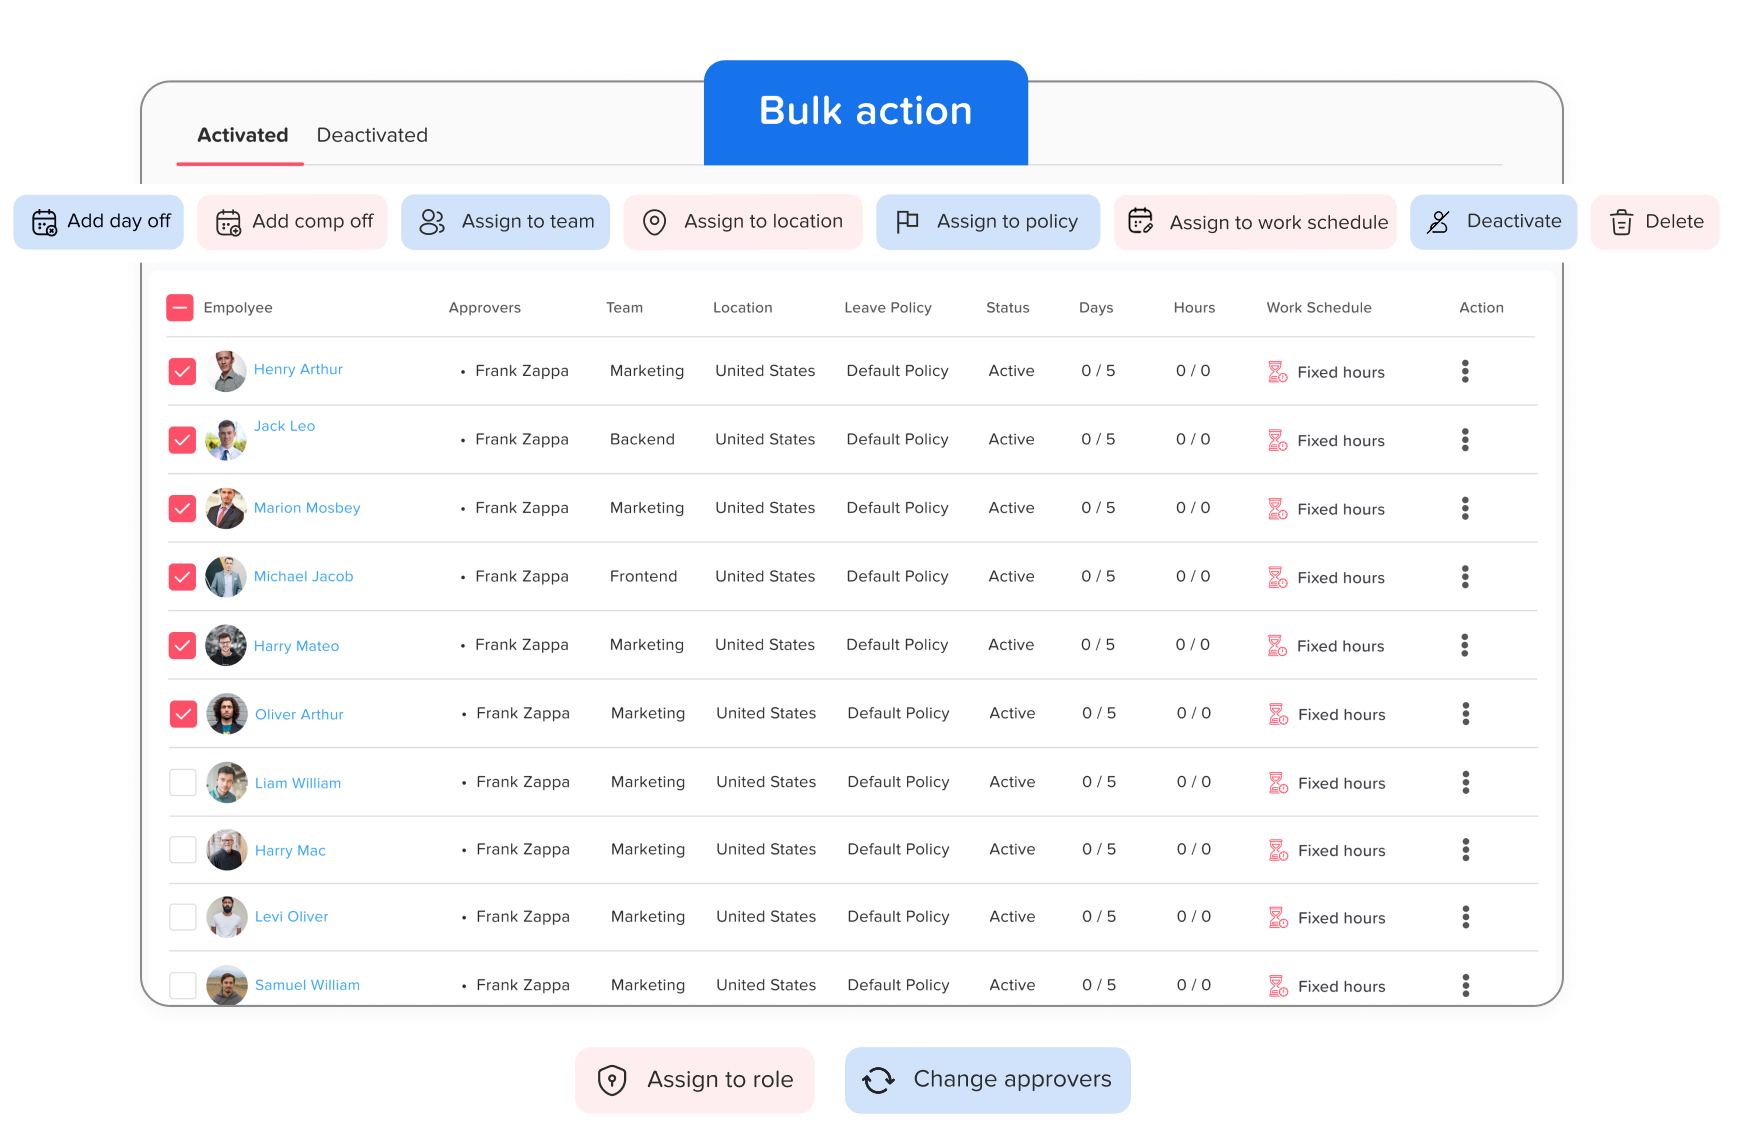Image resolution: width=1742 pixels, height=1142 pixels.
Task: Expand action options for Marion Mosbey
Action: [1465, 508]
